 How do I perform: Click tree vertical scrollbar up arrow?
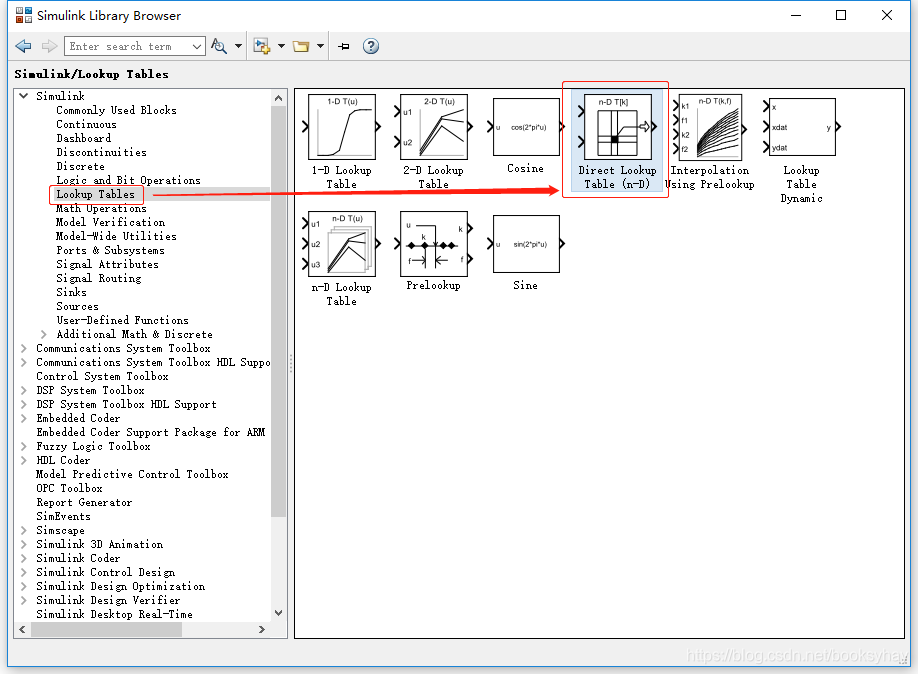pos(279,98)
